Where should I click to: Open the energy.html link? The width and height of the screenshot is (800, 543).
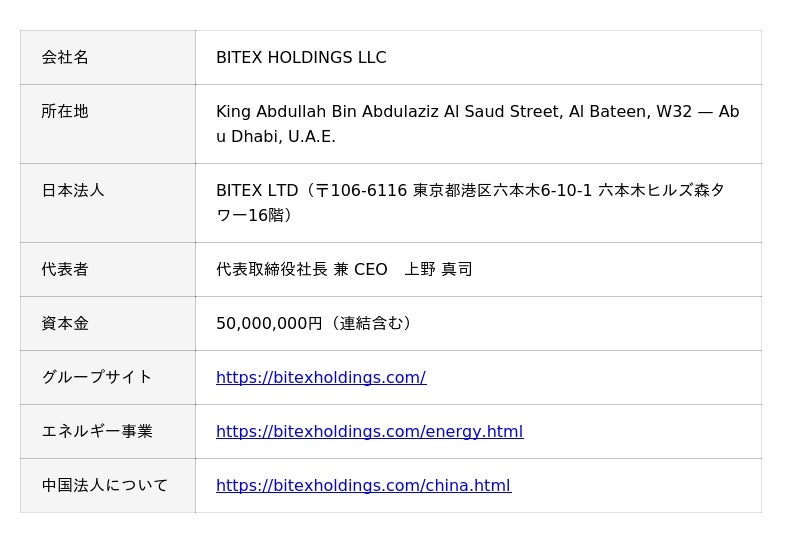[x=369, y=431]
